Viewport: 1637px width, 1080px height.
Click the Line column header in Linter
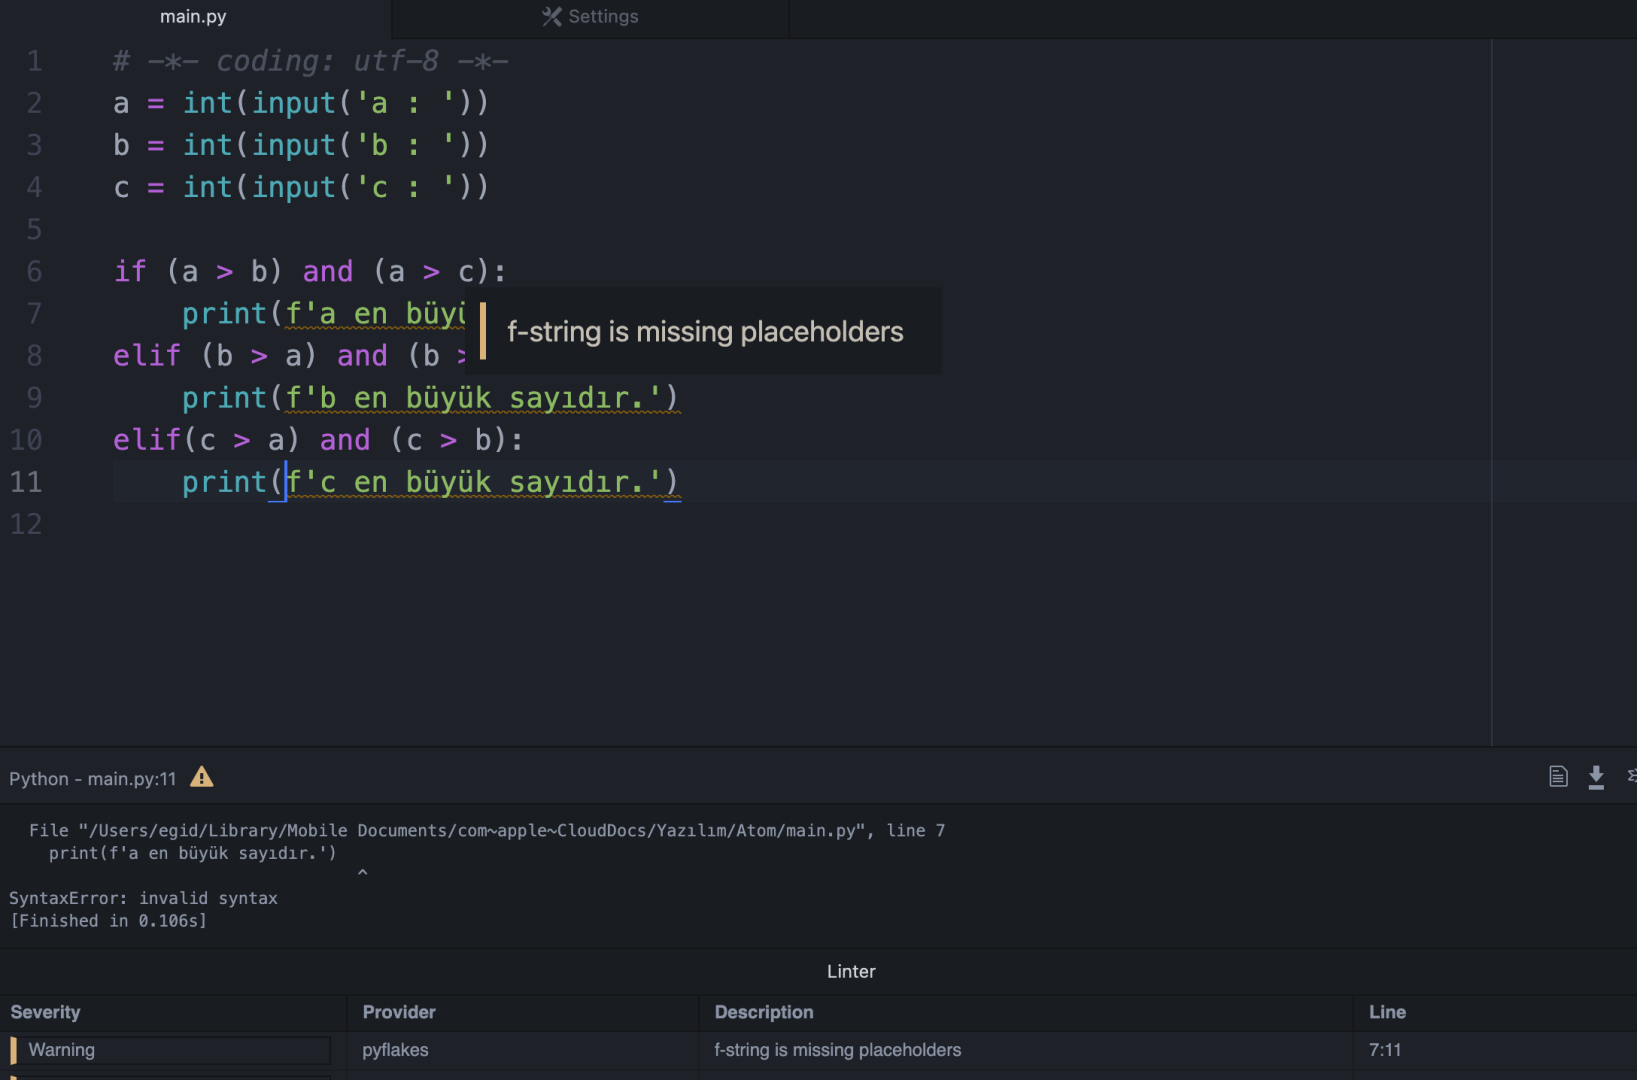click(1386, 1012)
